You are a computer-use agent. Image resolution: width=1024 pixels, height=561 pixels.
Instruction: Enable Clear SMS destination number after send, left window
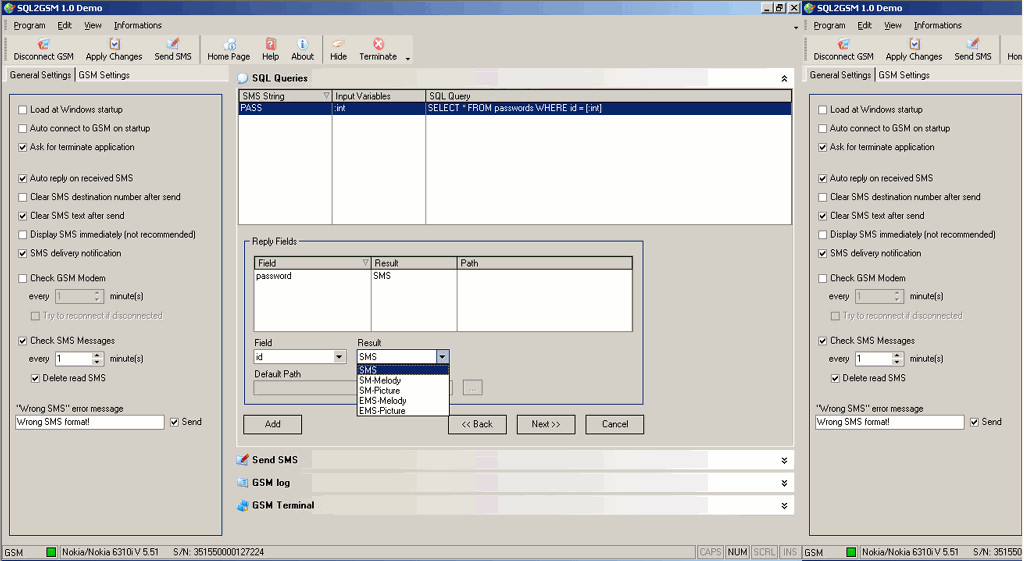23,197
